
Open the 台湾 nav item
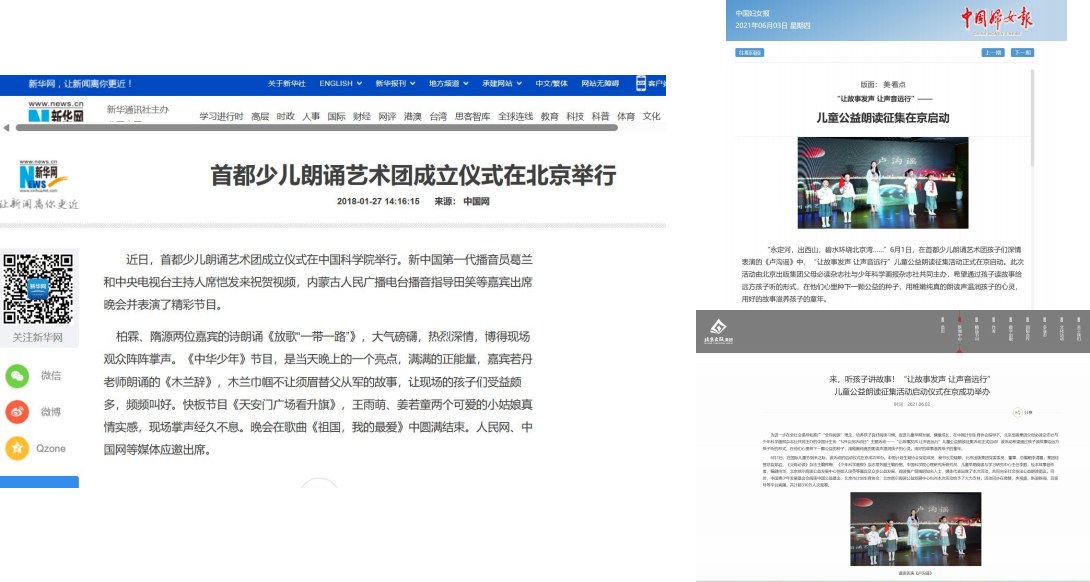click(x=438, y=116)
